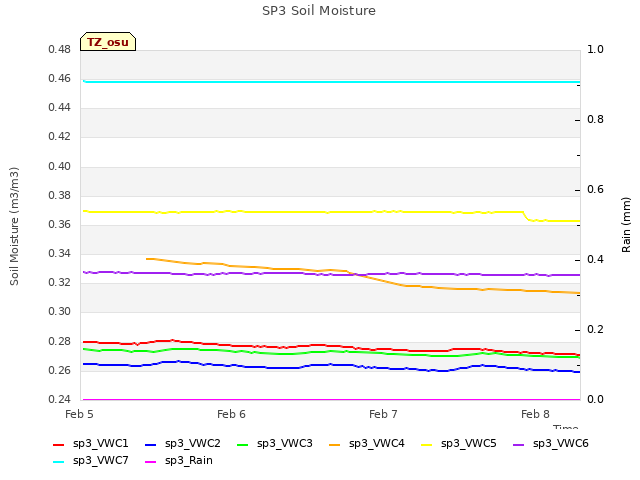Viewport: 640px width, 480px height.
Task: Click the cyan sp3_VWC7 legend swatch
Action: (x=59, y=462)
